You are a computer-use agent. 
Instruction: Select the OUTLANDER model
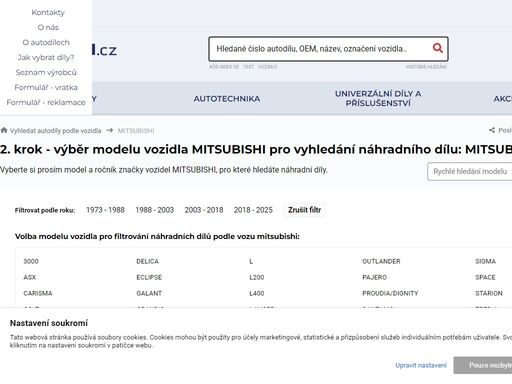[381, 261]
